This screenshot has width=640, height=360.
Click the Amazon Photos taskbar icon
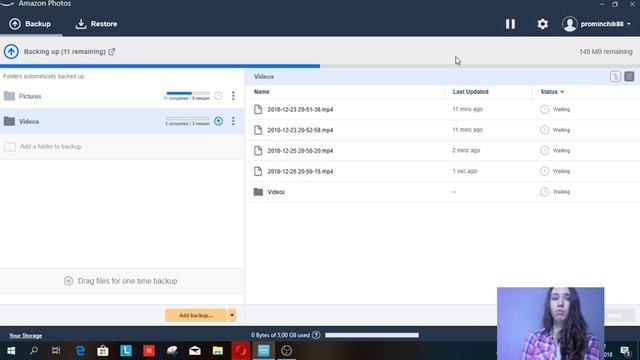tap(264, 351)
